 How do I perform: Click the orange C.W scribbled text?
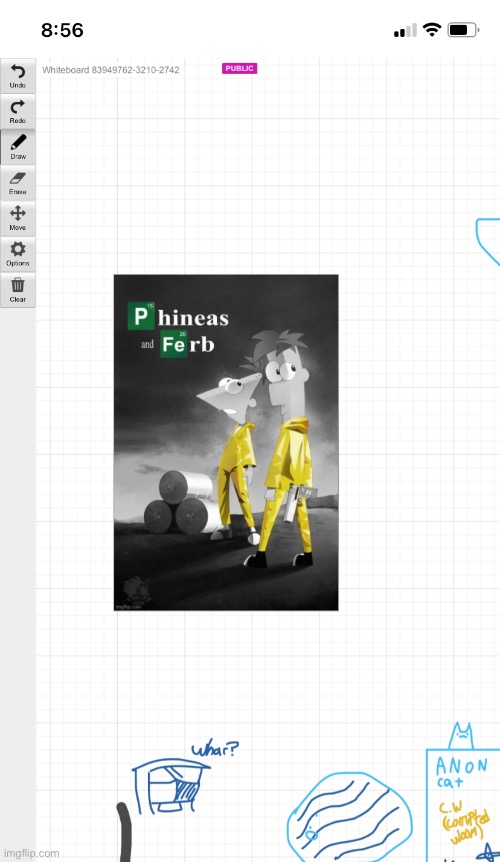coord(464,822)
